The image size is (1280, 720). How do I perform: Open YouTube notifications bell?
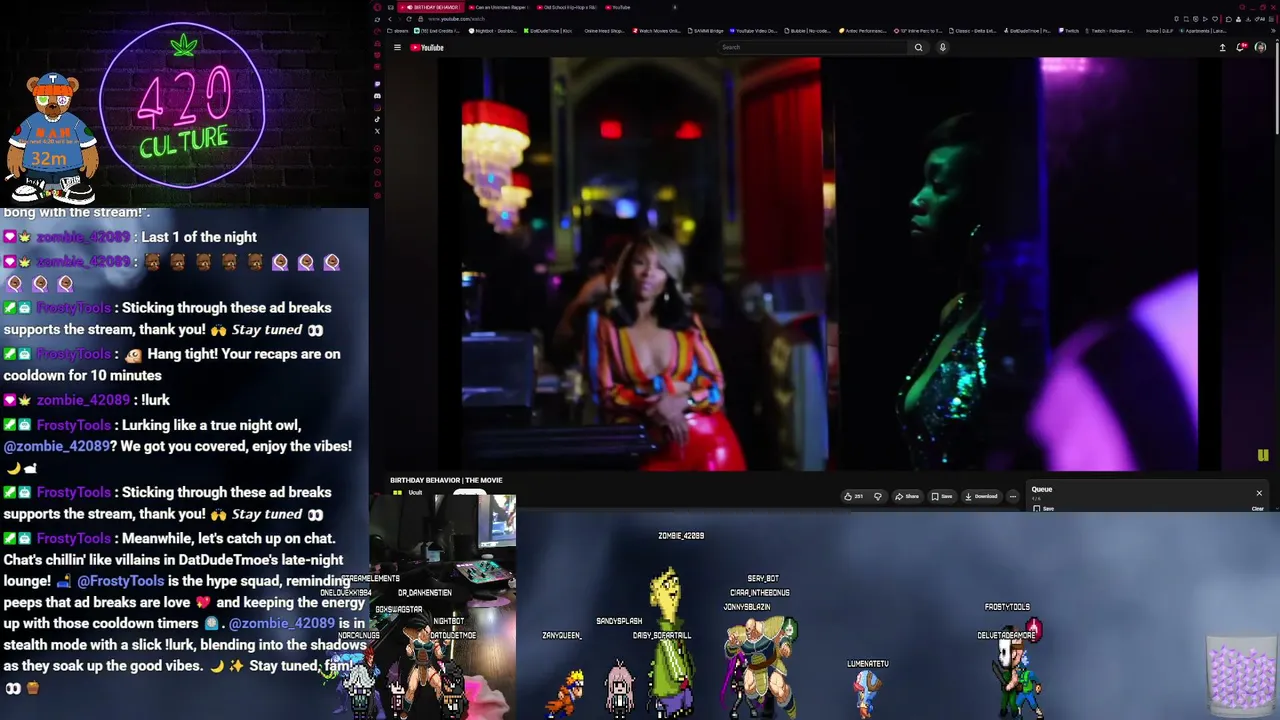point(1241,47)
